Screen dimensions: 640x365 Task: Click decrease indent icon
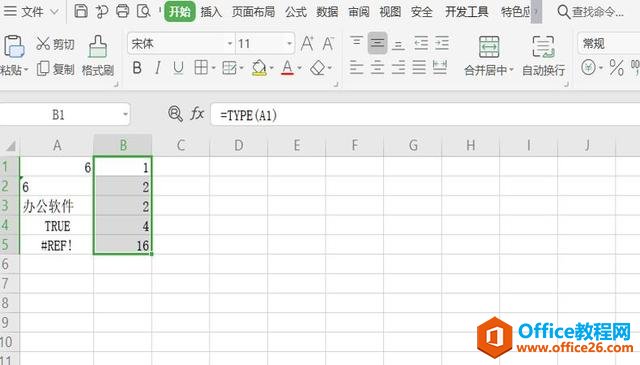coord(421,43)
